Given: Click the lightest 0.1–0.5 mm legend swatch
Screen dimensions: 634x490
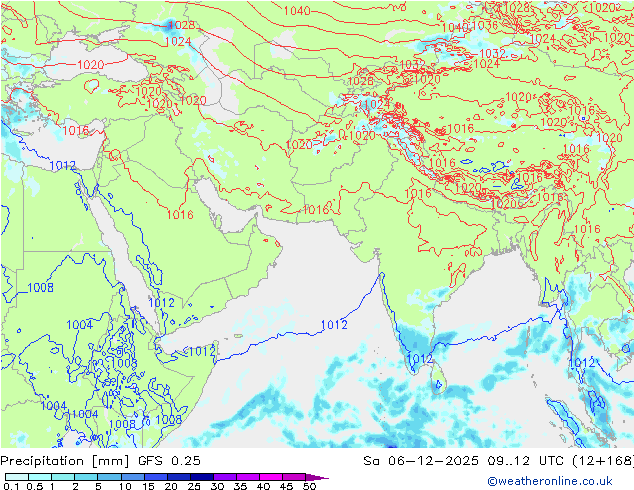Looking at the screenshot, I should [17, 477].
